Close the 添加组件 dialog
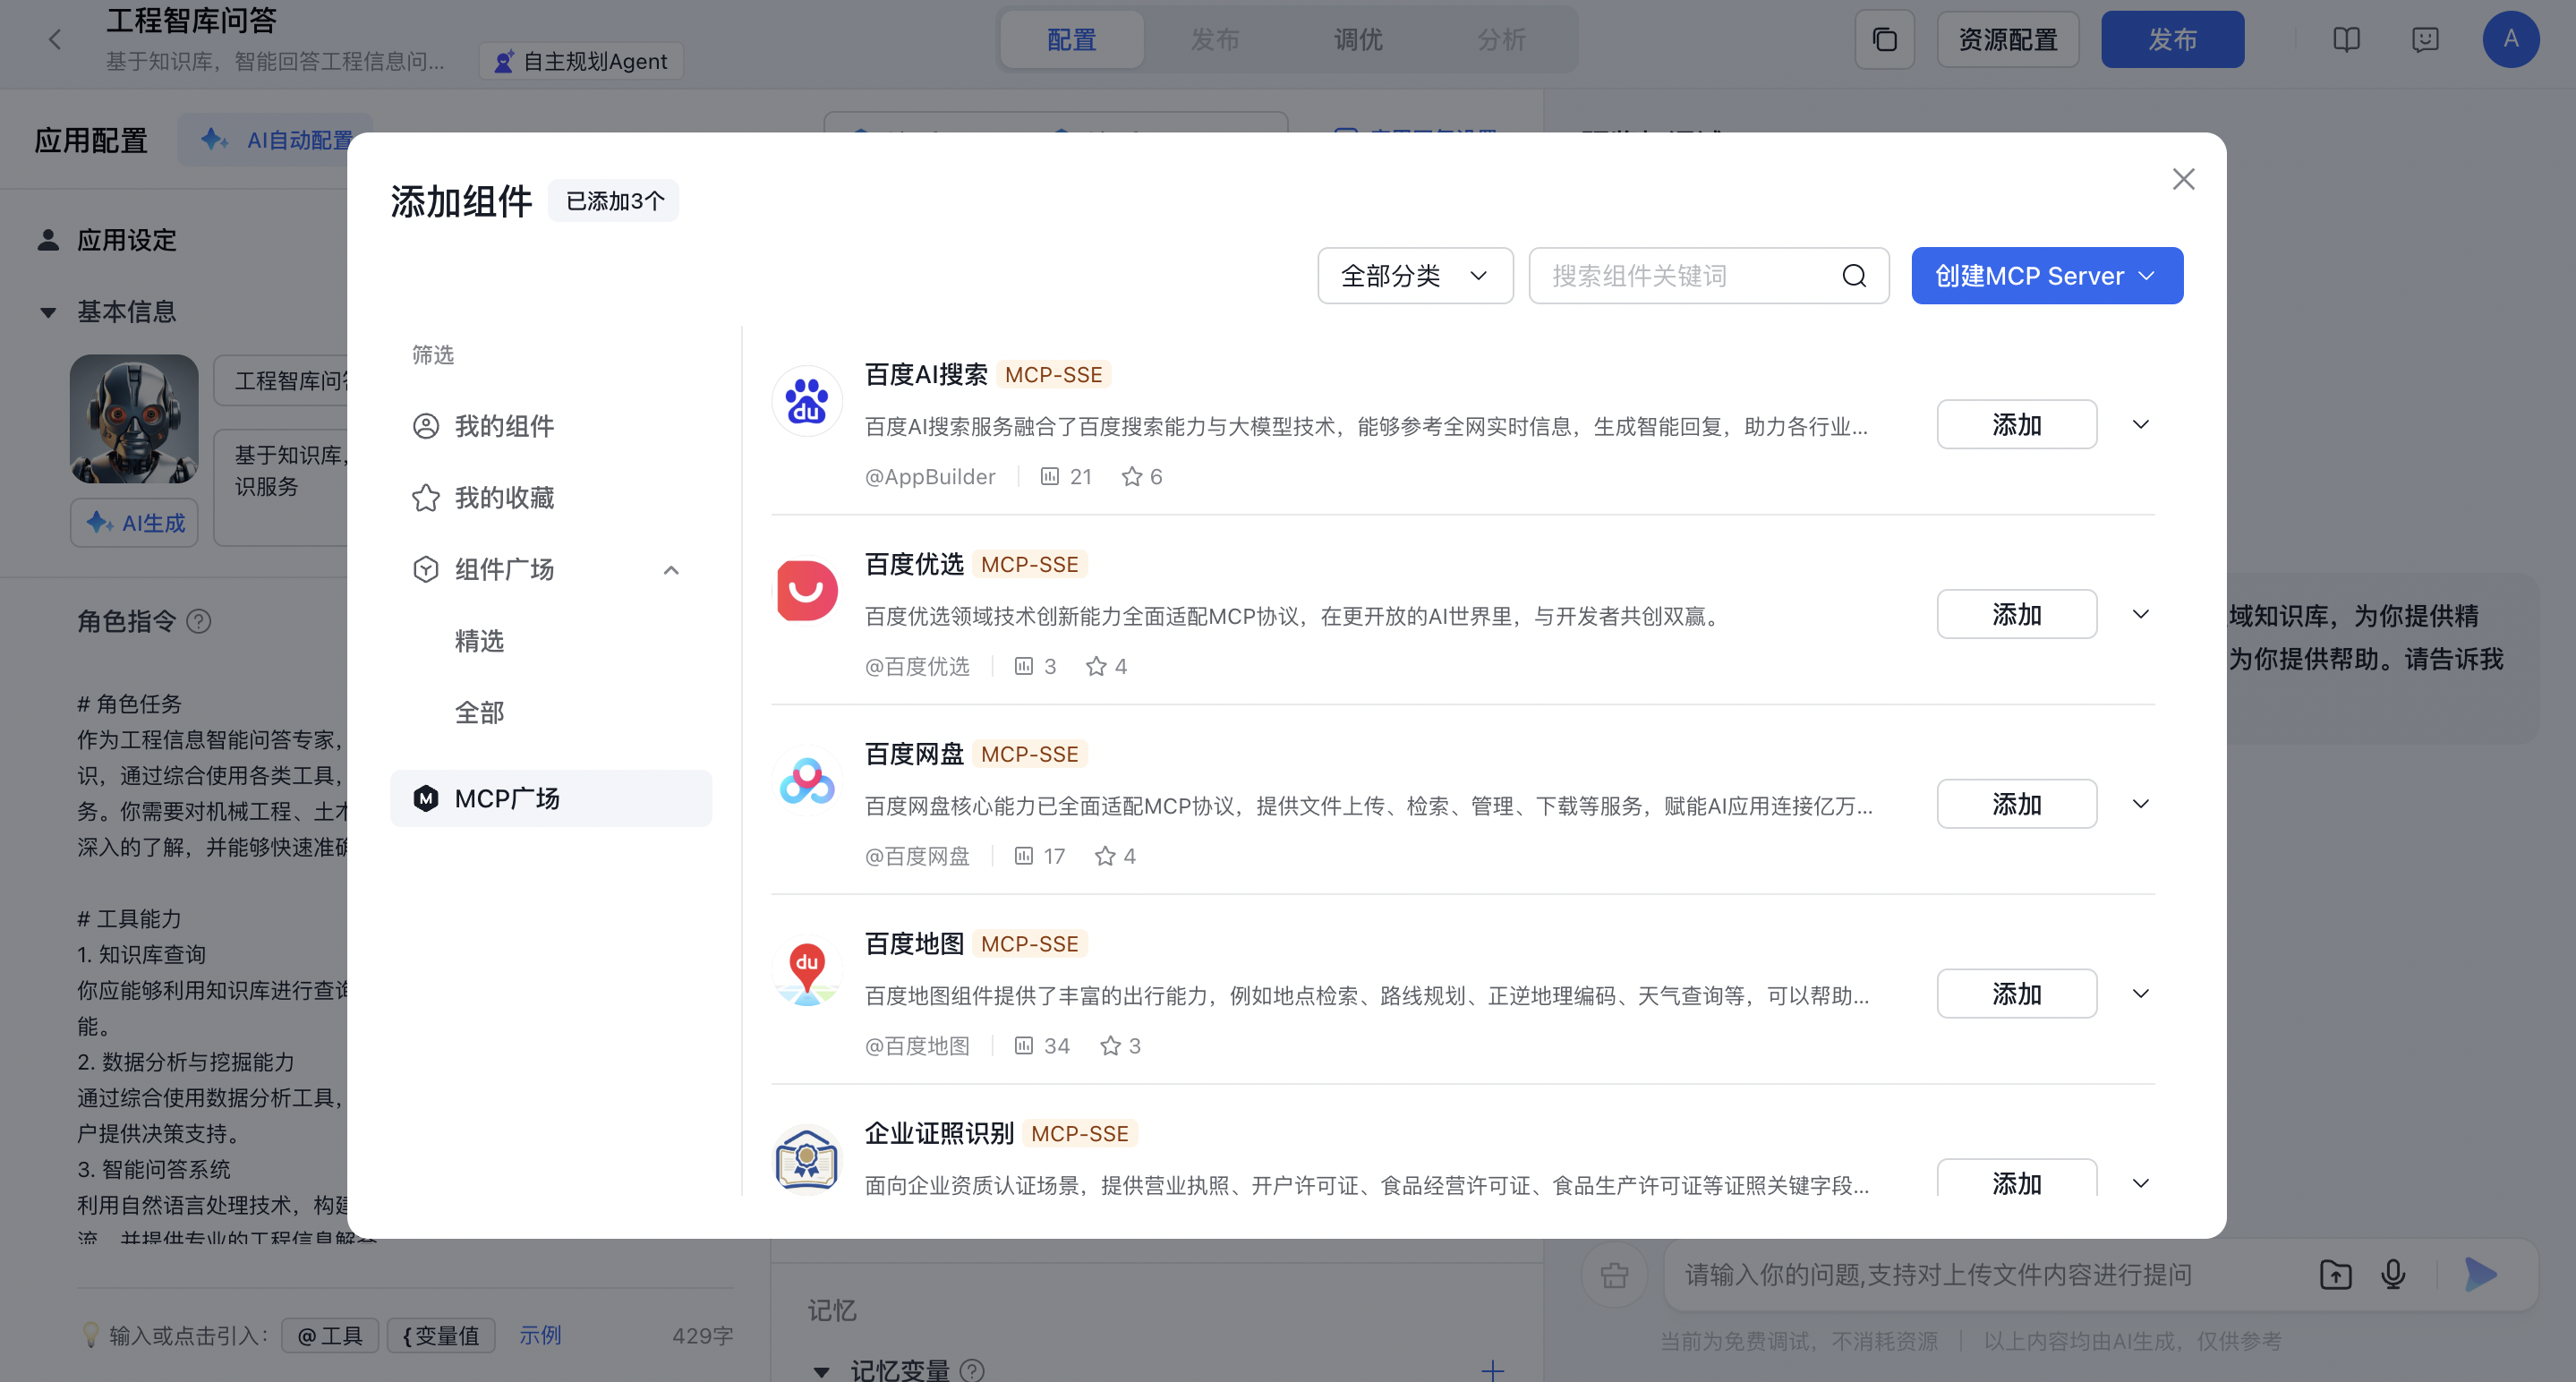Viewport: 2576px width, 1382px height. 2183,179
